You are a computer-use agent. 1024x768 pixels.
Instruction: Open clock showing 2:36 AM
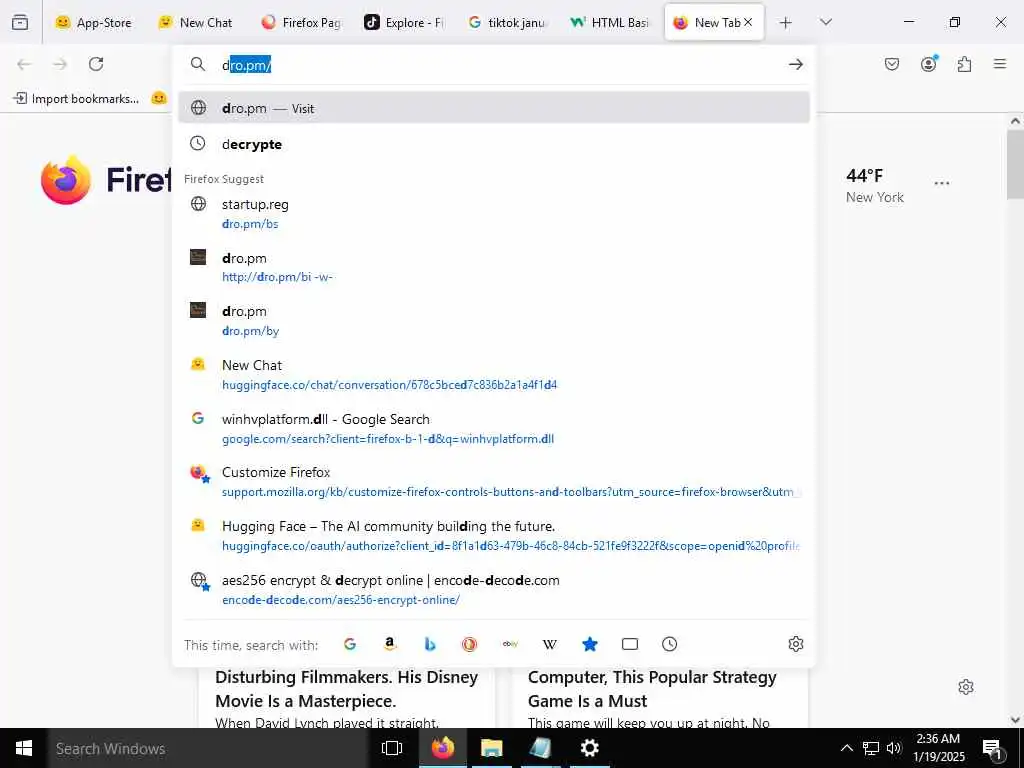(x=938, y=748)
